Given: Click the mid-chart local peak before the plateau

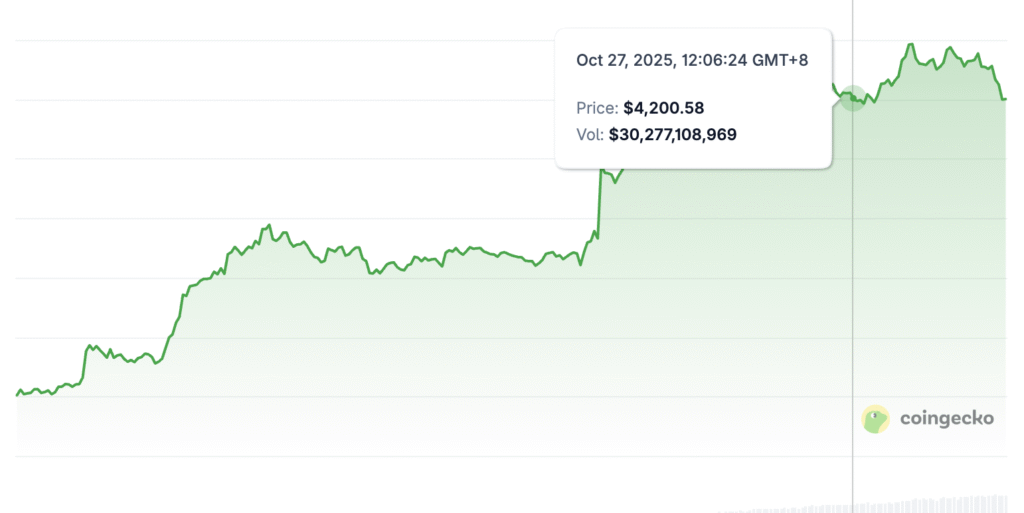Looking at the screenshot, I should (269, 227).
